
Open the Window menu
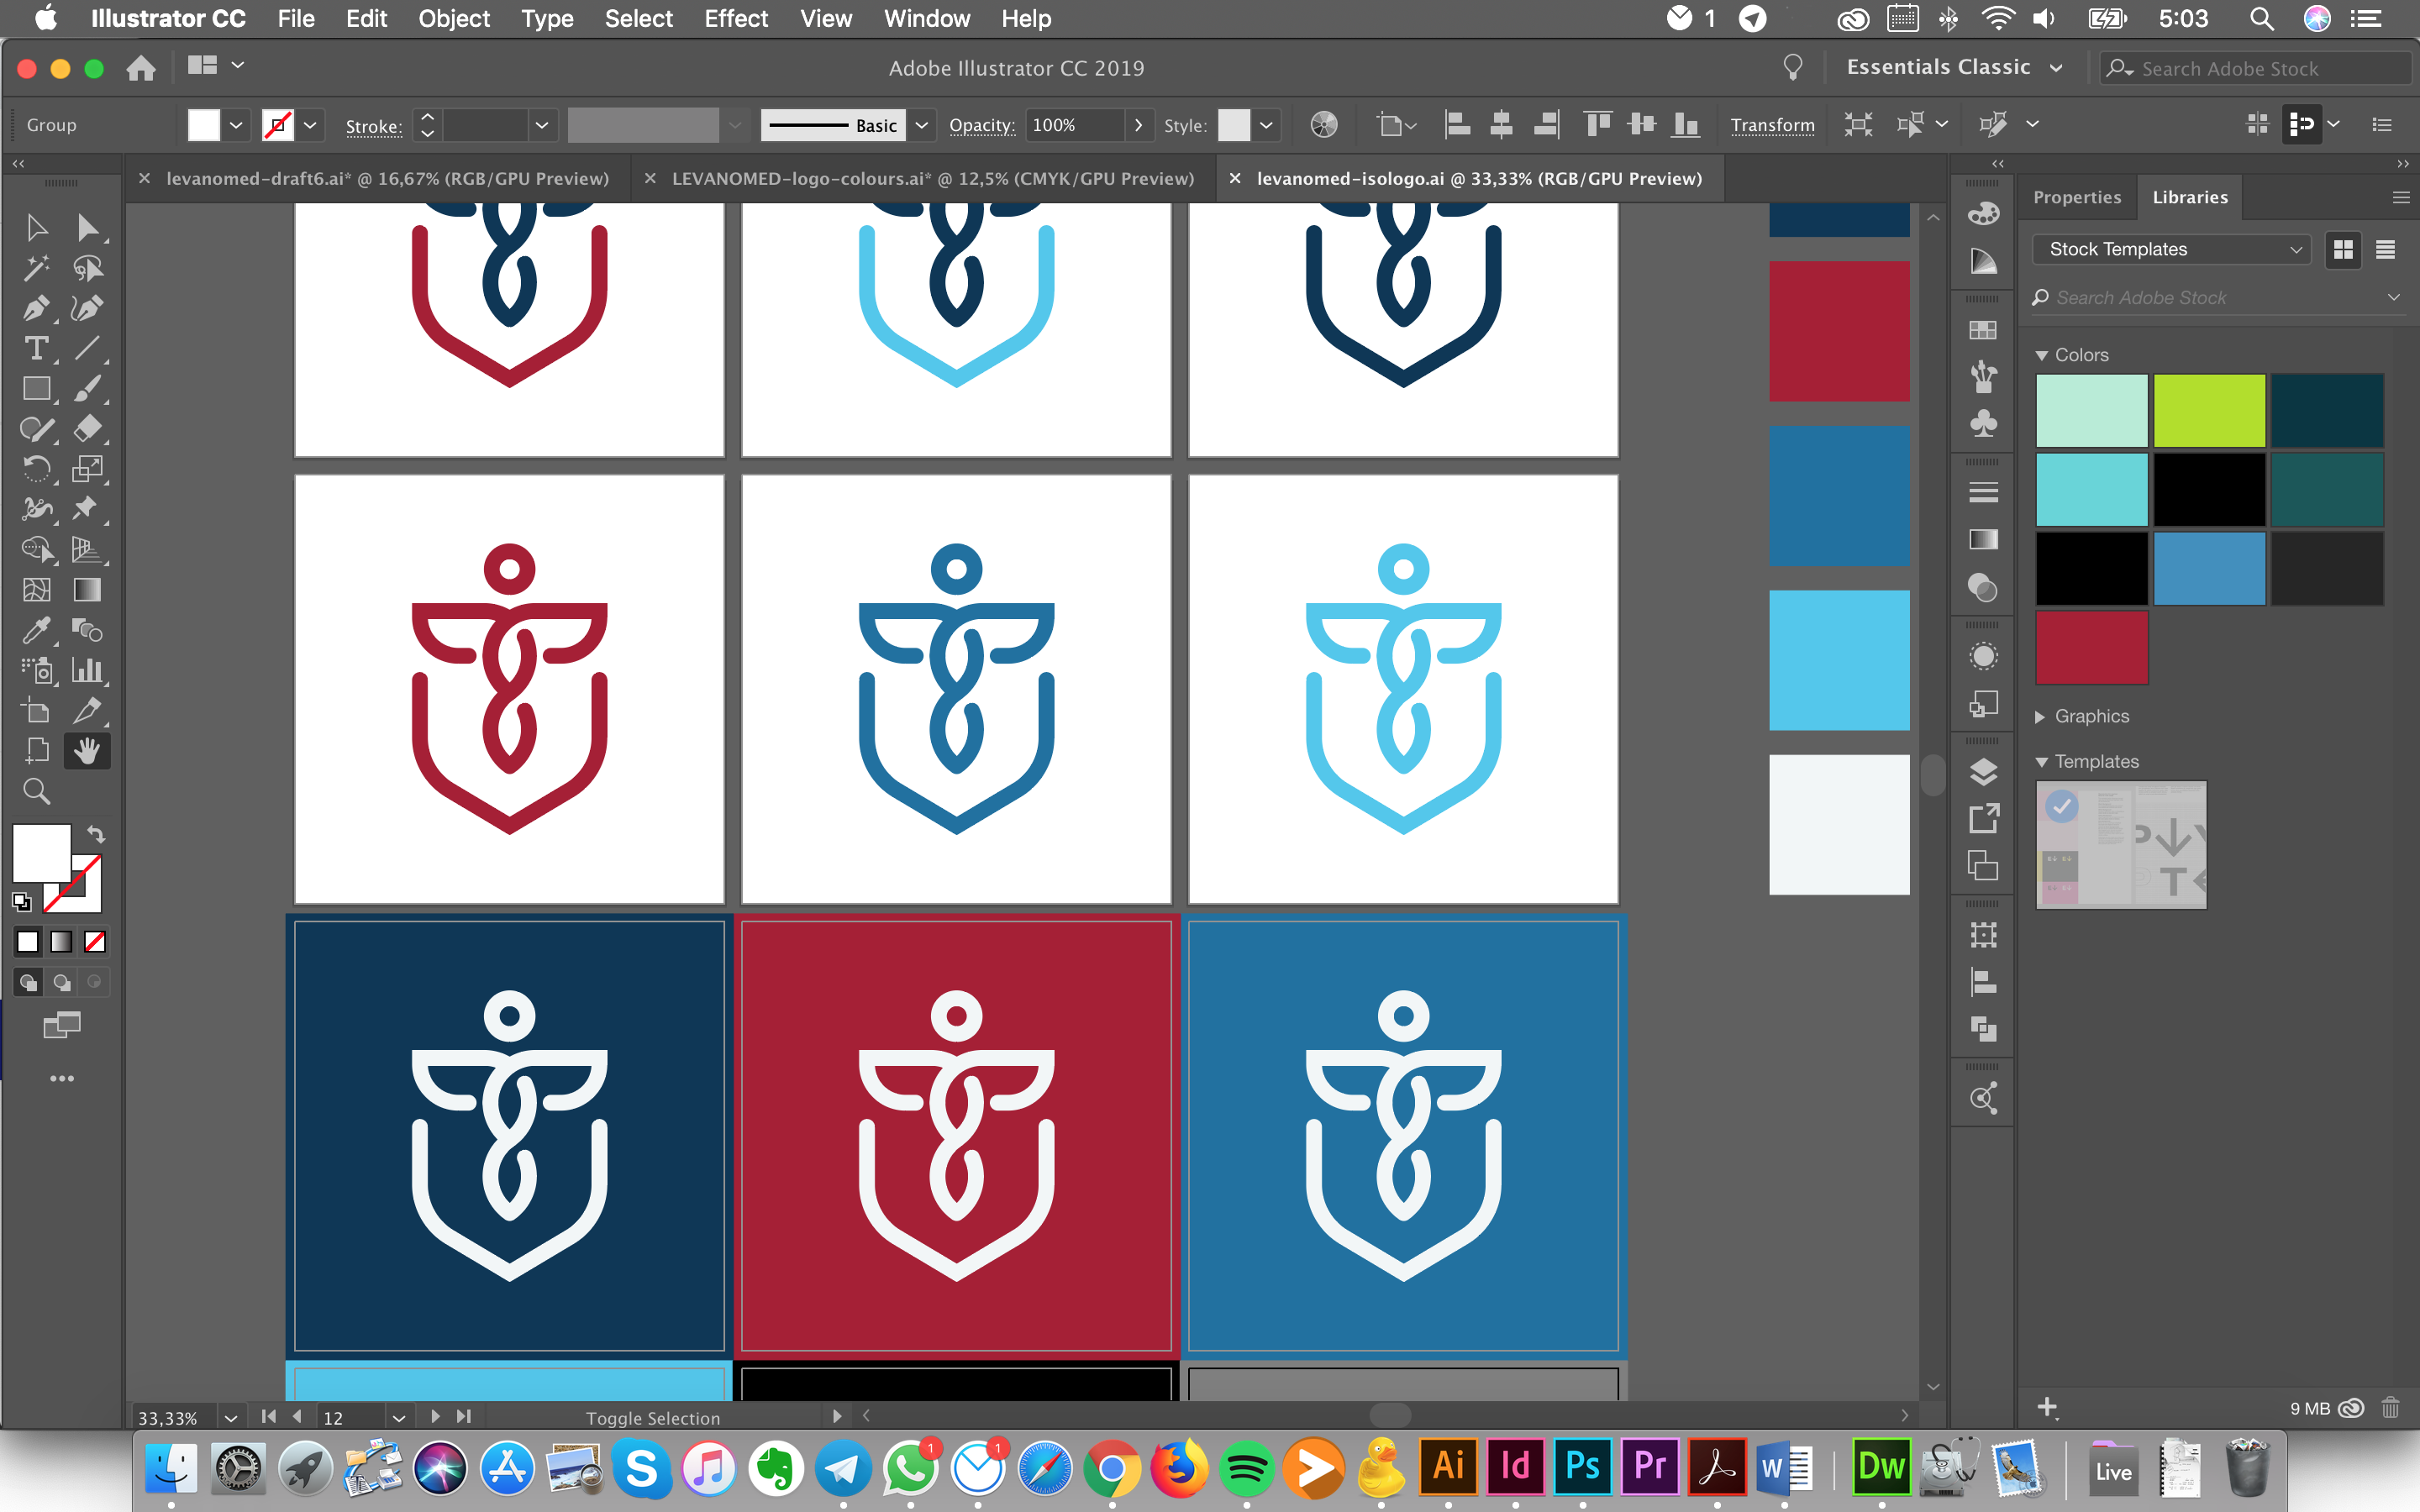[x=927, y=19]
